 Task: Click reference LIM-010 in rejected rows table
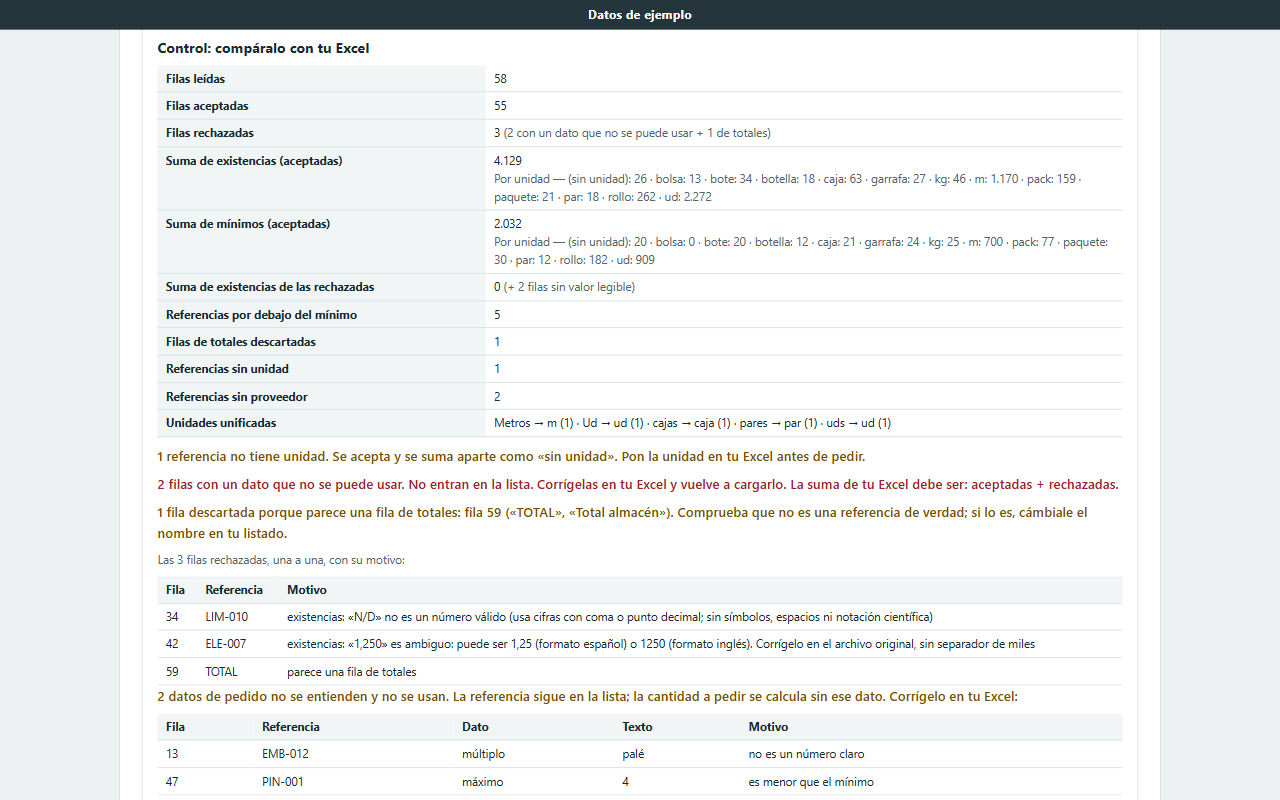click(226, 617)
